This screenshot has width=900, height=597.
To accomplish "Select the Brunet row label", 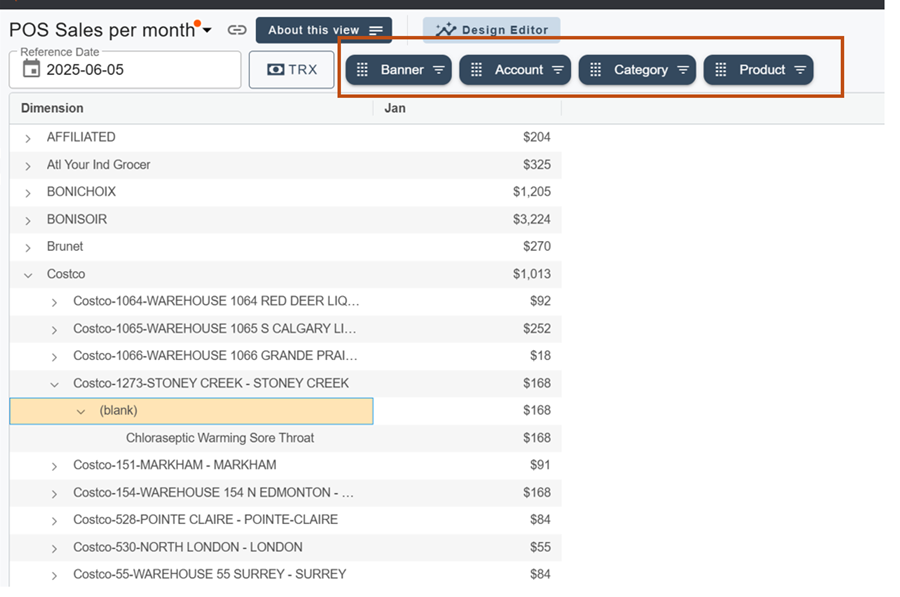I will pos(65,246).
